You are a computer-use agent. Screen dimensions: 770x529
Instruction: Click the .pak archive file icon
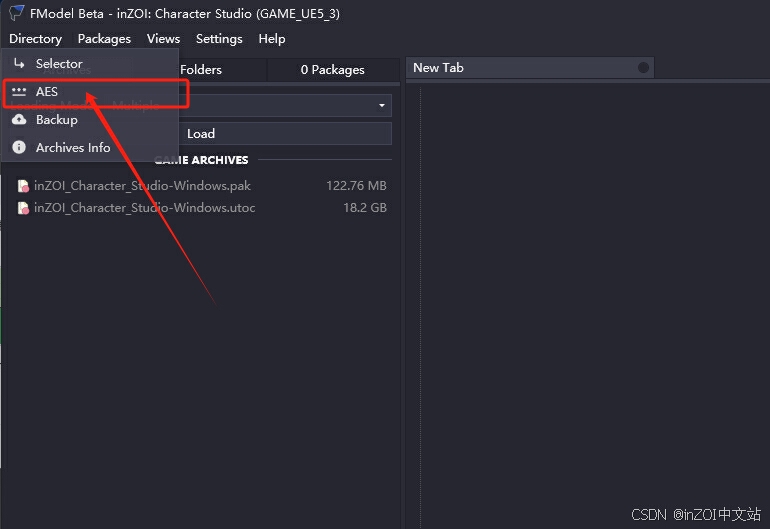pyautogui.click(x=23, y=186)
